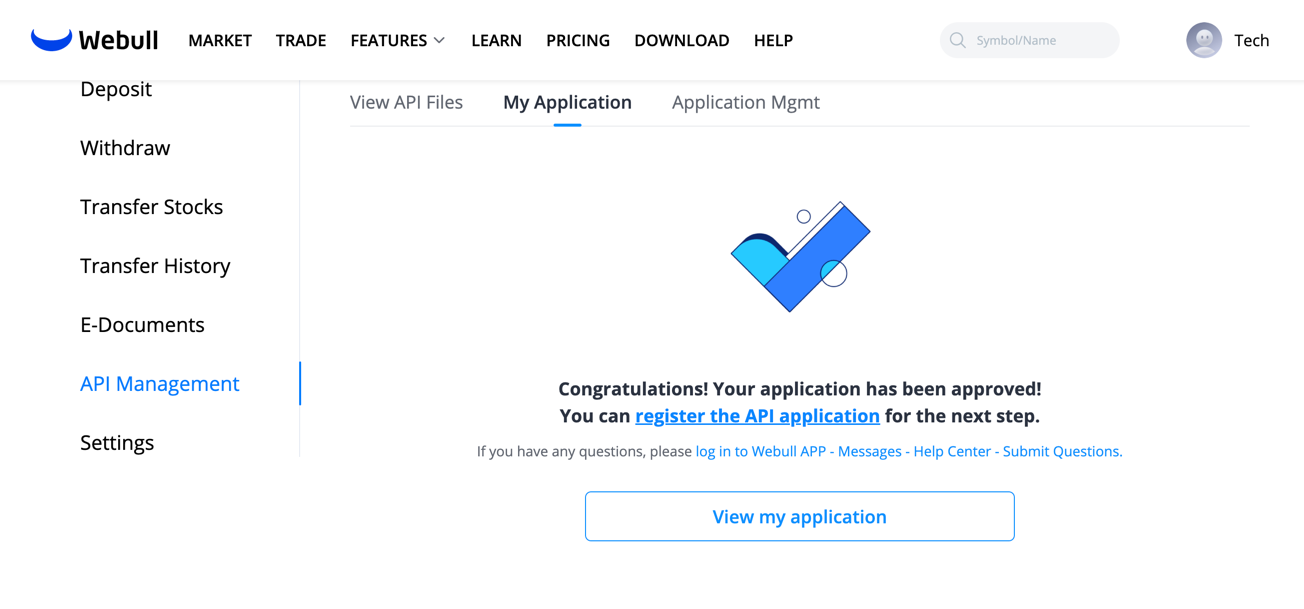The height and width of the screenshot is (609, 1304).
Task: Follow the register the API application link
Action: pyautogui.click(x=757, y=416)
